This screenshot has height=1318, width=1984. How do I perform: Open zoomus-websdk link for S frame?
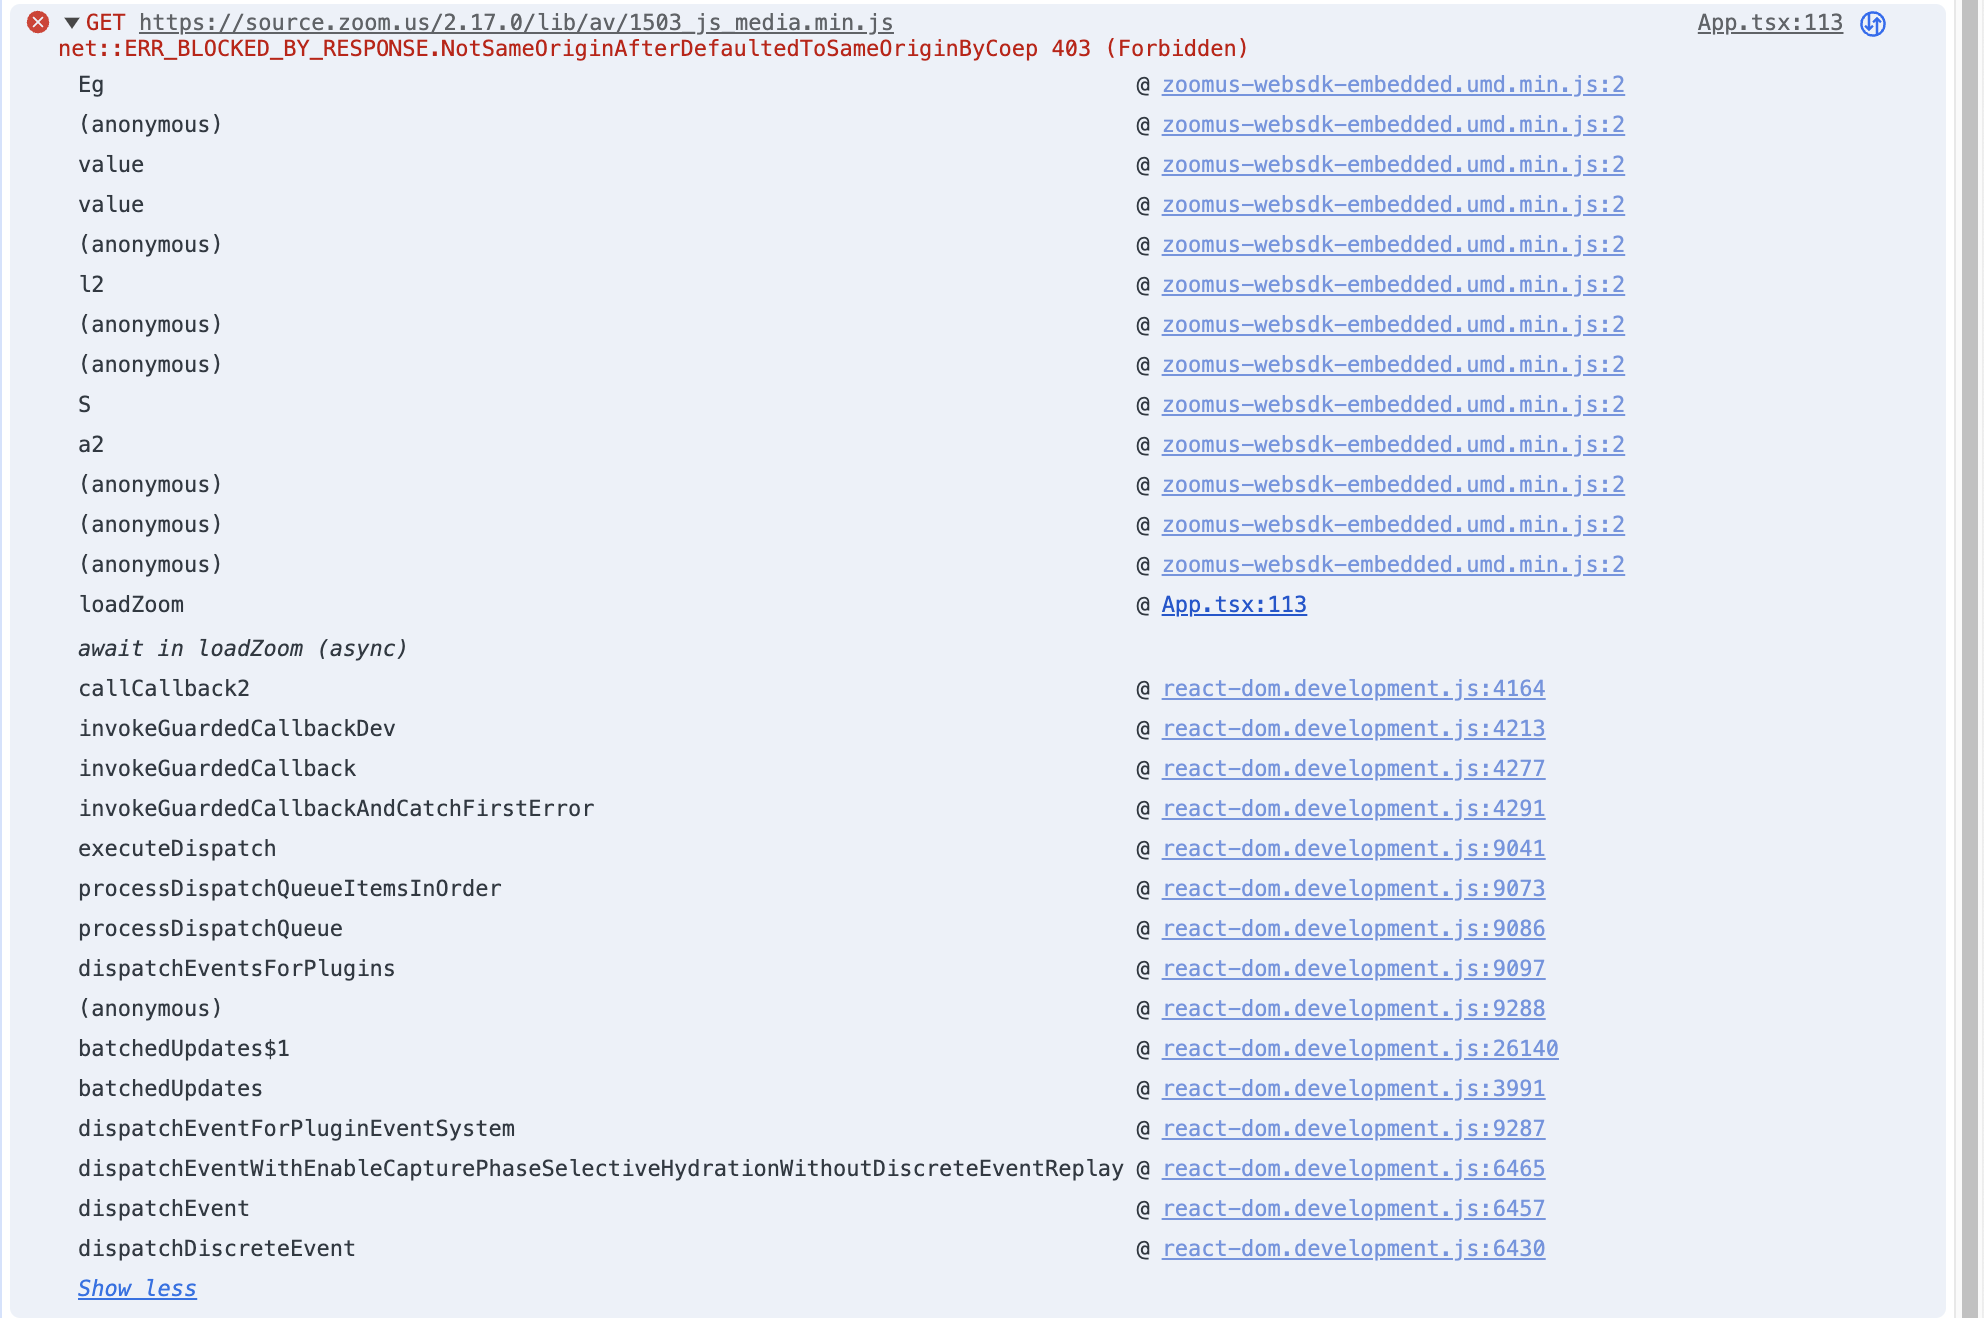pyautogui.click(x=1393, y=404)
